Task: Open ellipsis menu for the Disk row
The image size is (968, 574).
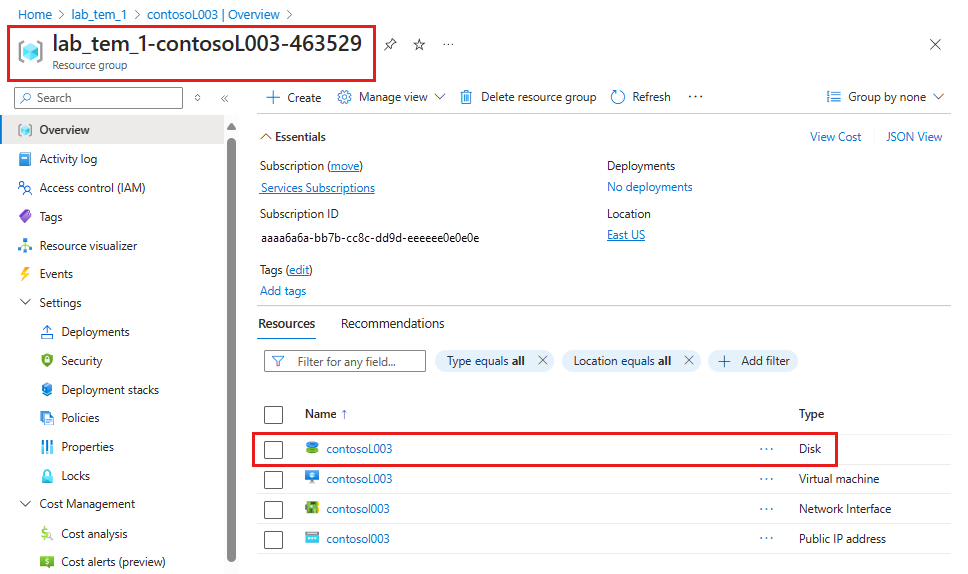Action: (766, 449)
